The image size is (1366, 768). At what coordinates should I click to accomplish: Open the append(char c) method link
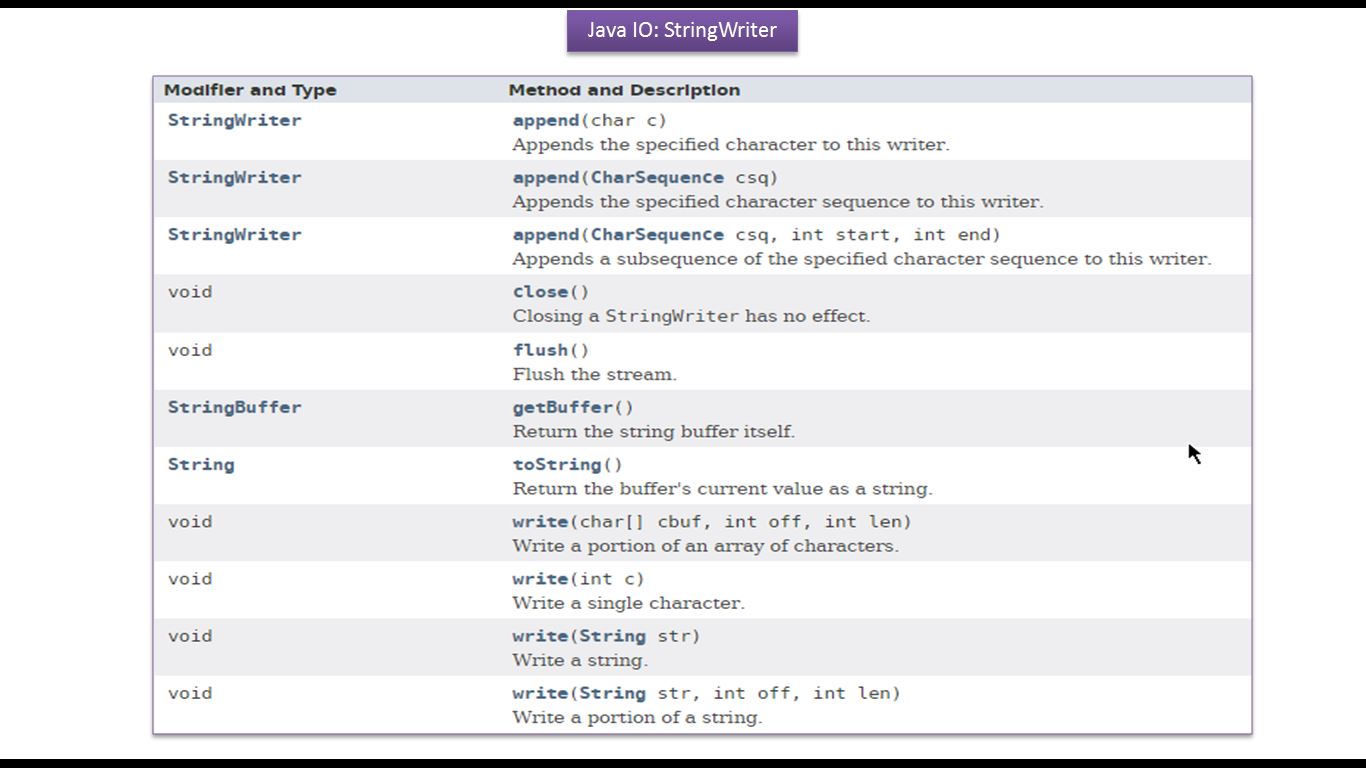pos(546,120)
